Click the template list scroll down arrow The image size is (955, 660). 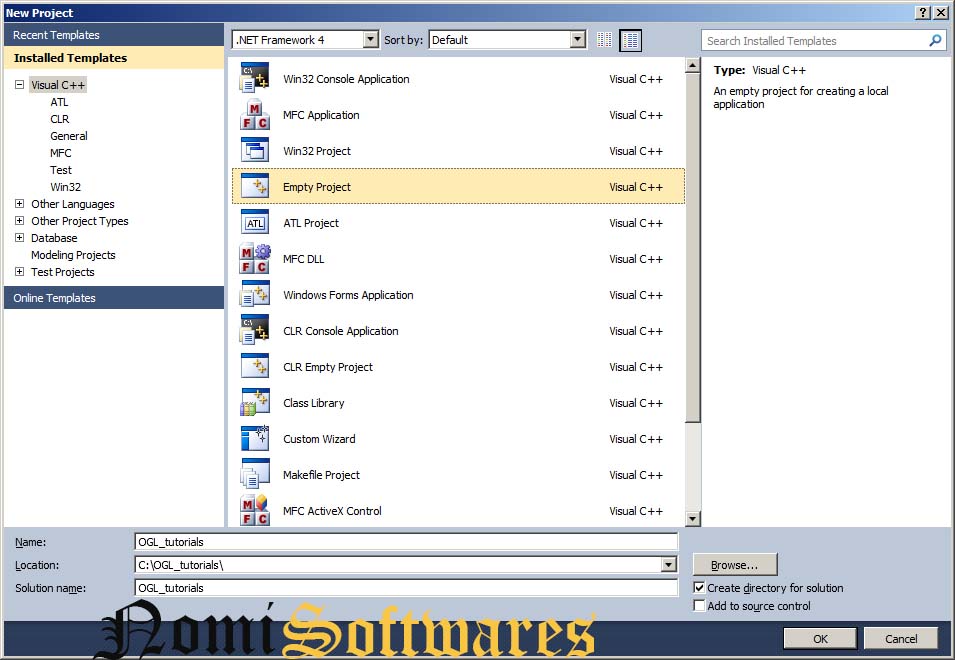[x=692, y=519]
